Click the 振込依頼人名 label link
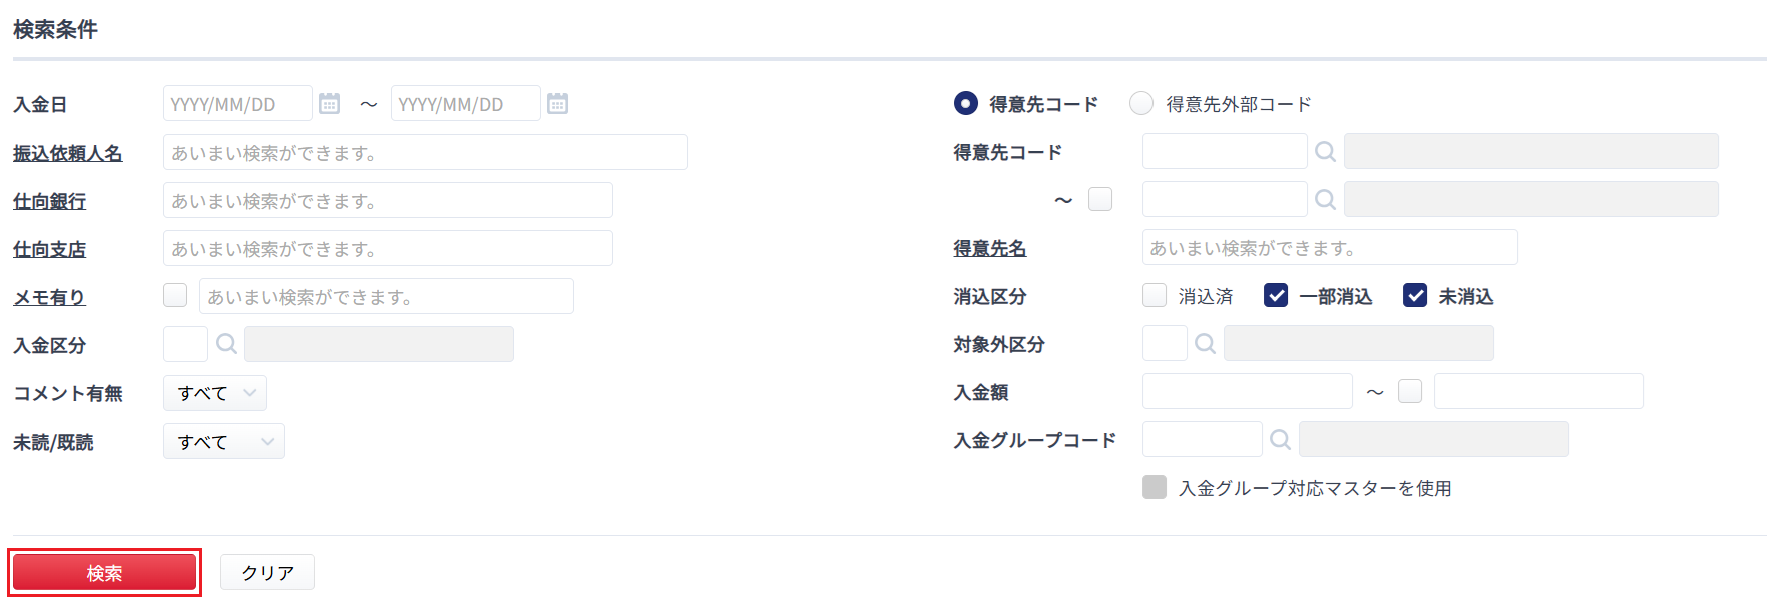Screen dimensions: 1767x604 coord(67,153)
